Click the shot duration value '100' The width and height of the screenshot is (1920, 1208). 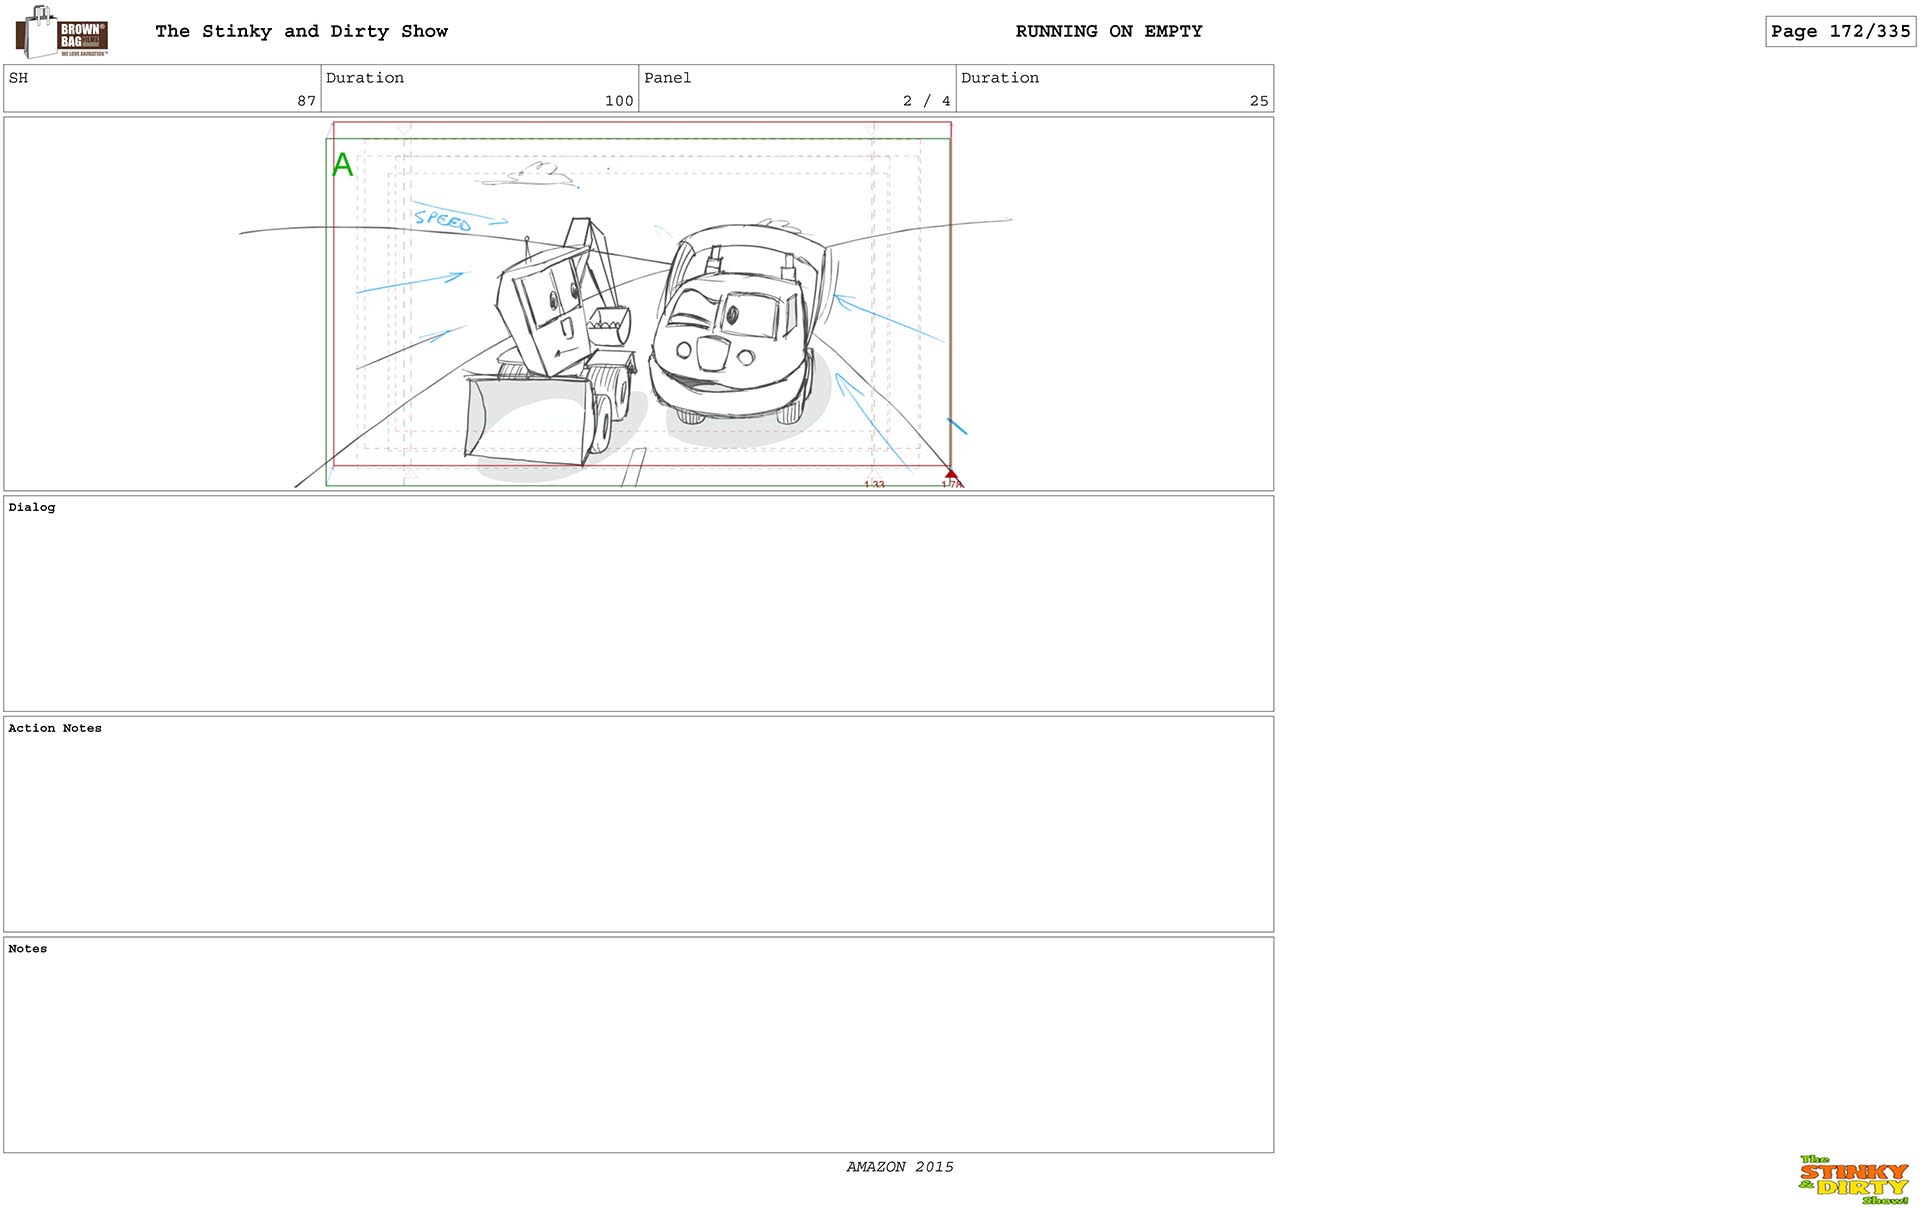point(619,101)
